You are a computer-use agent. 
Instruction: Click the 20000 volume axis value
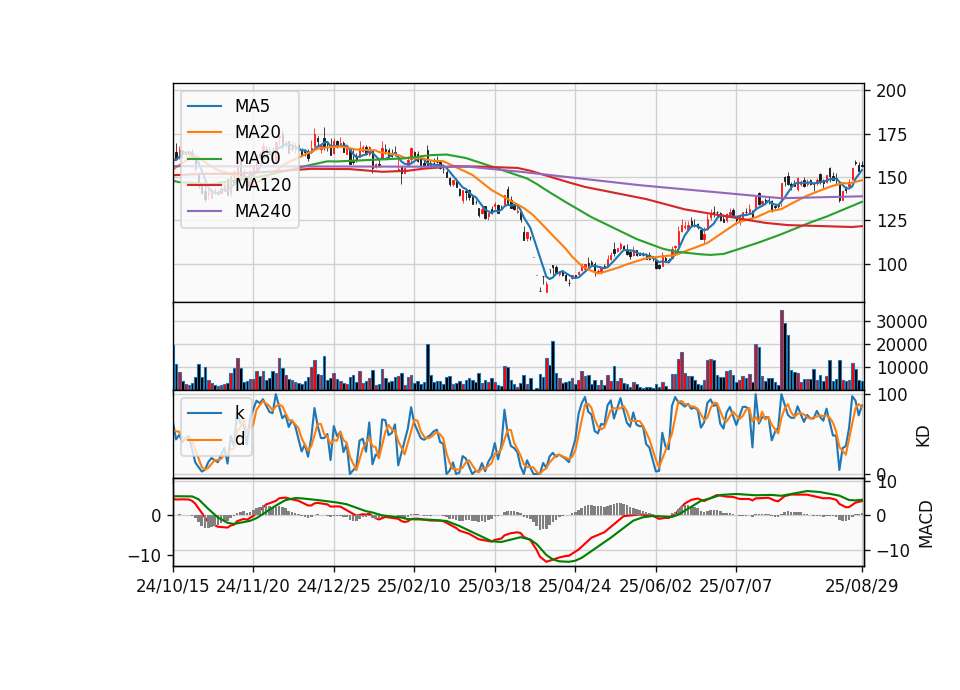coord(901,345)
